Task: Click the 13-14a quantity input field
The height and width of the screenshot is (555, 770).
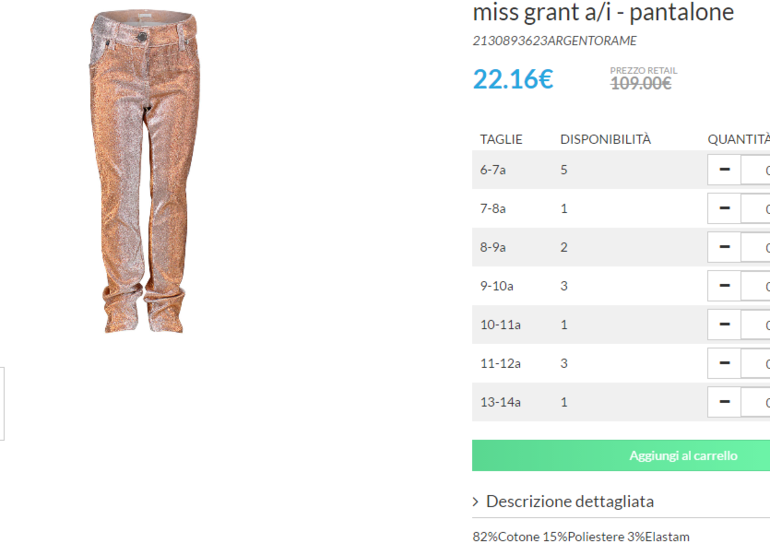Action: 756,402
